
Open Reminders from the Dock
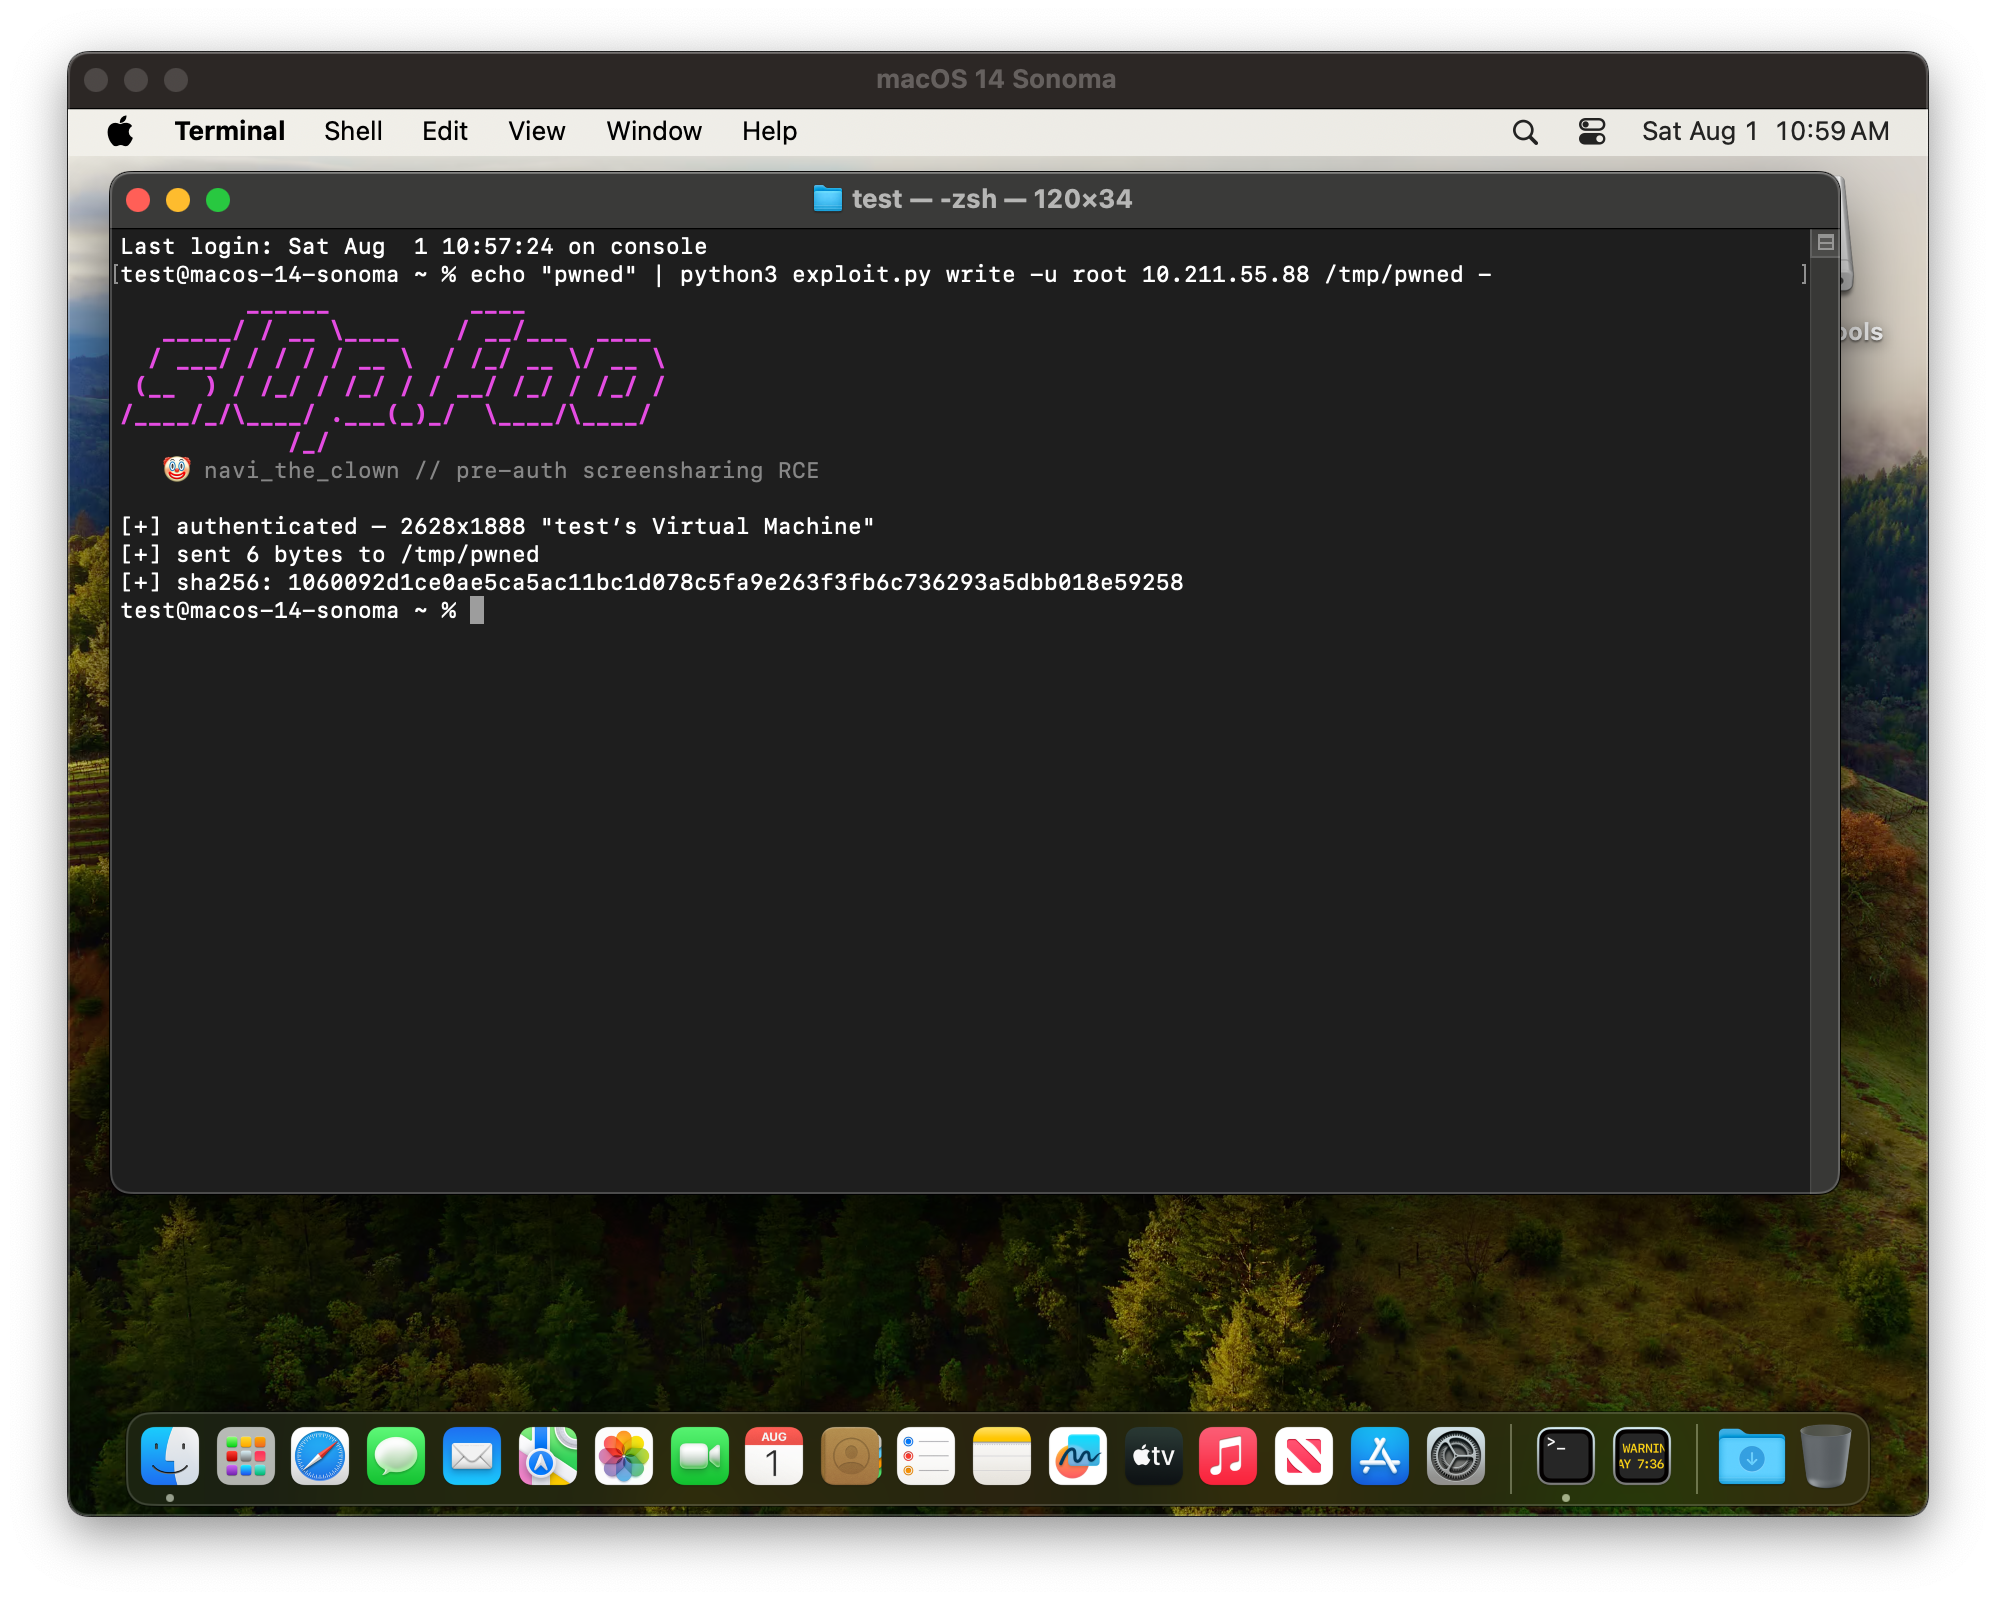[926, 1456]
